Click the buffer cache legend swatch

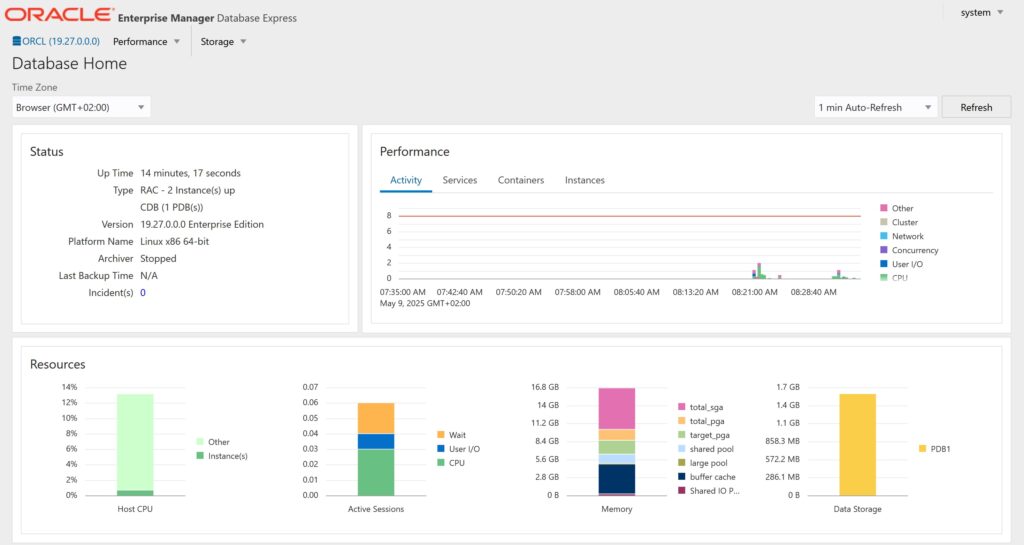682,476
